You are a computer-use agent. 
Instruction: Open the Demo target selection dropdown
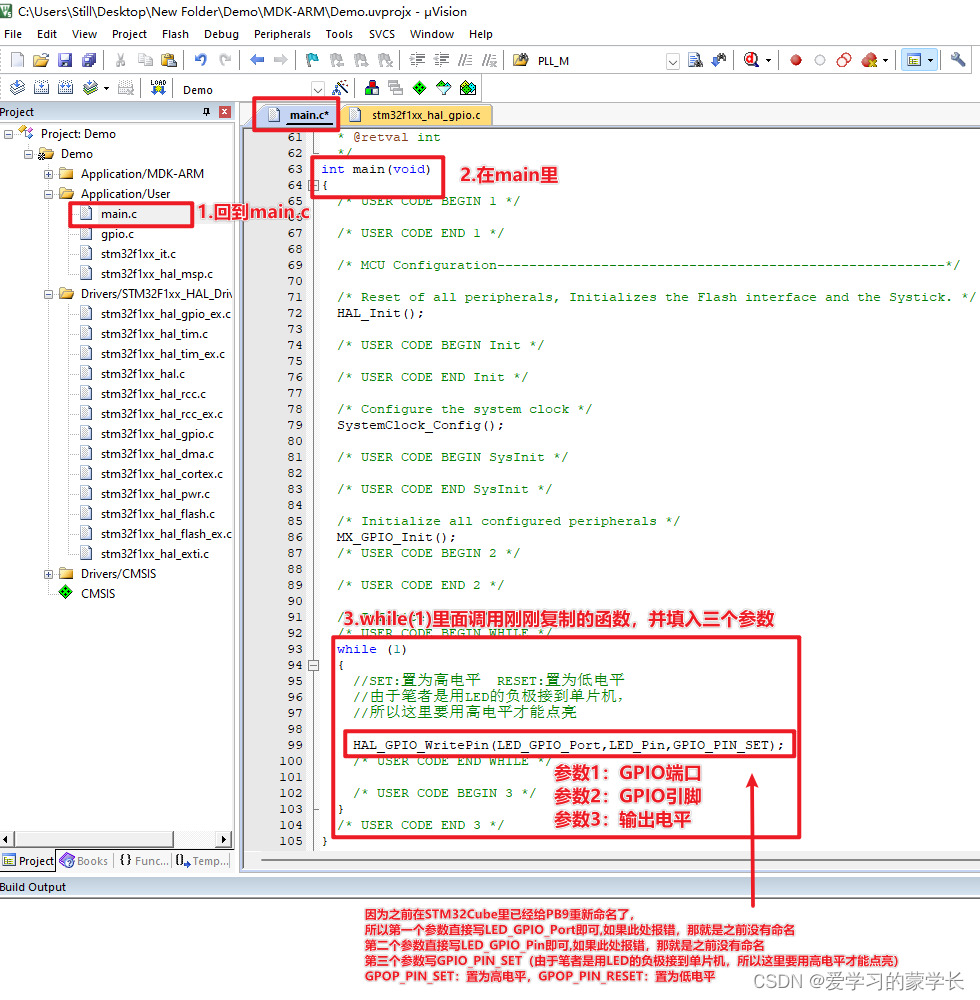point(318,89)
